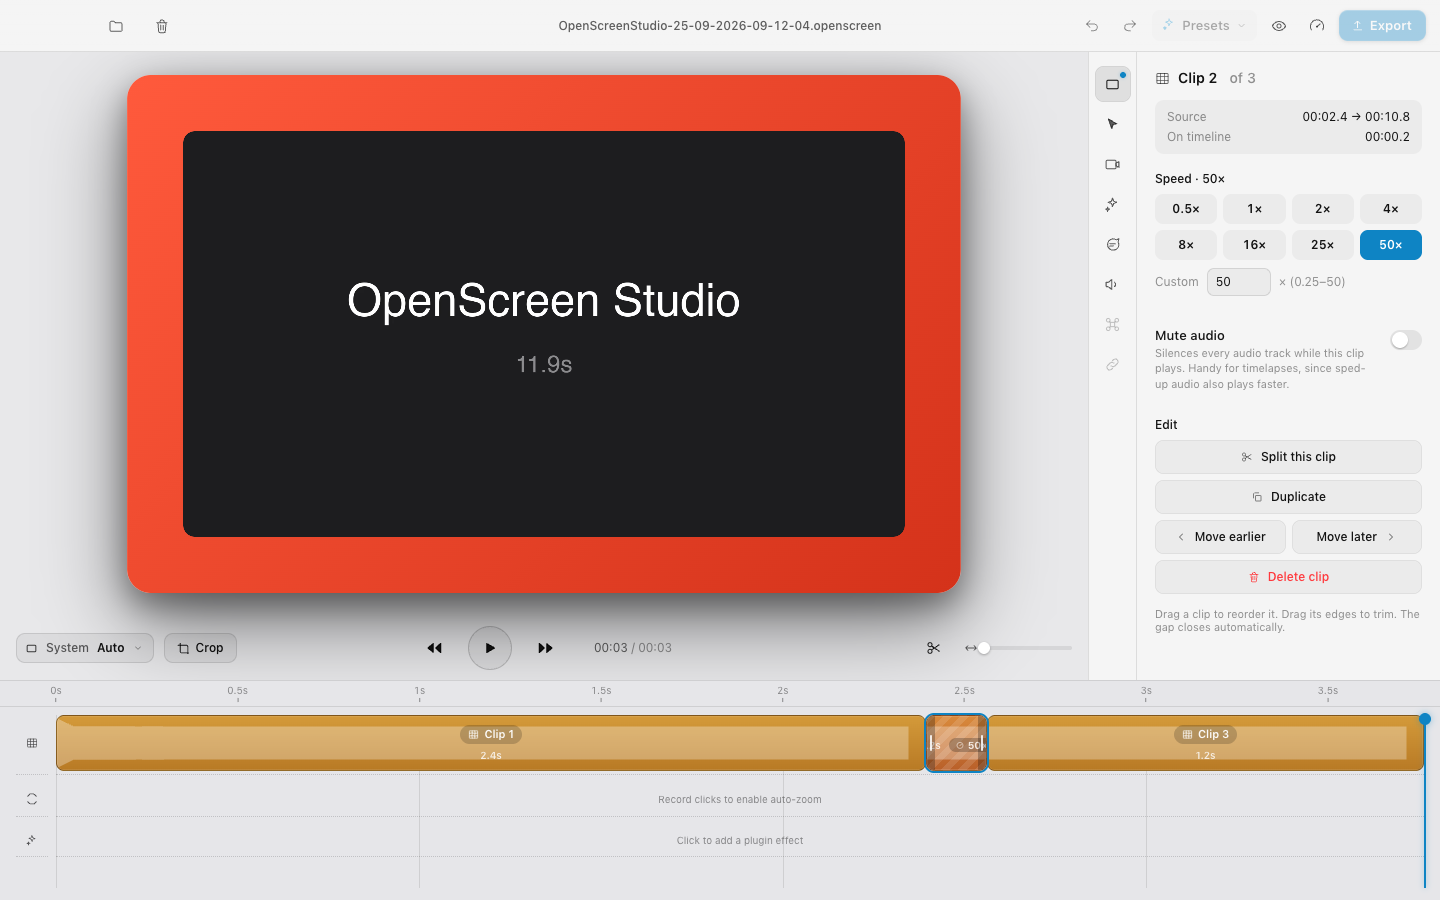
Task: Open System Auto aspect dropdown
Action: click(x=85, y=648)
